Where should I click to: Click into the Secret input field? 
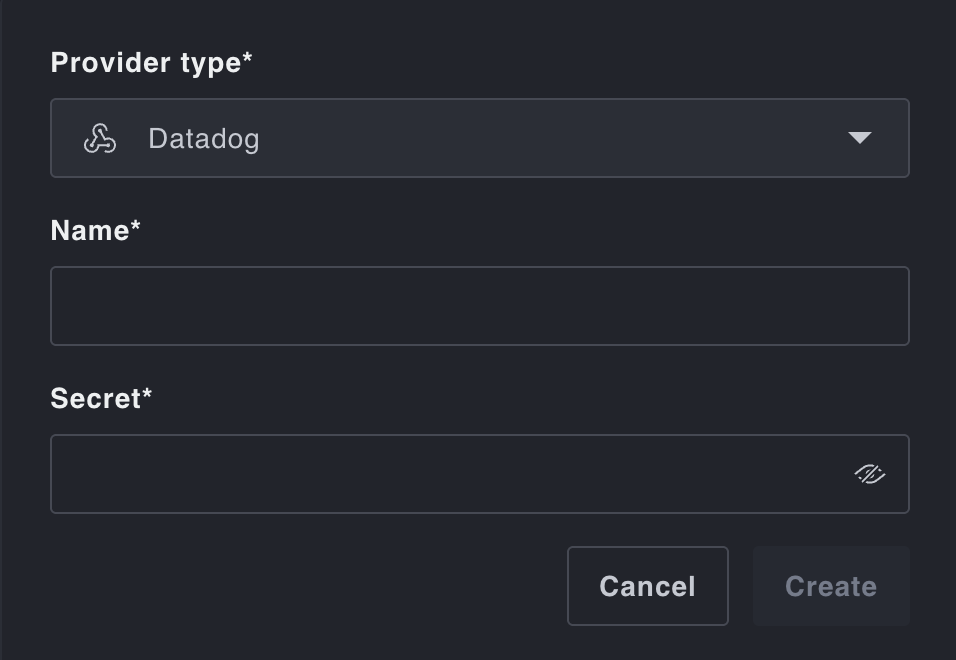[x=450, y=474]
